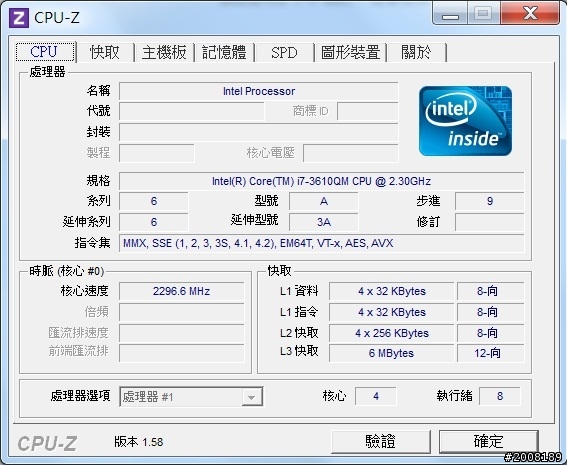Click the 規格 field with i7-3610QM
The height and width of the screenshot is (465, 569).
[x=322, y=181]
